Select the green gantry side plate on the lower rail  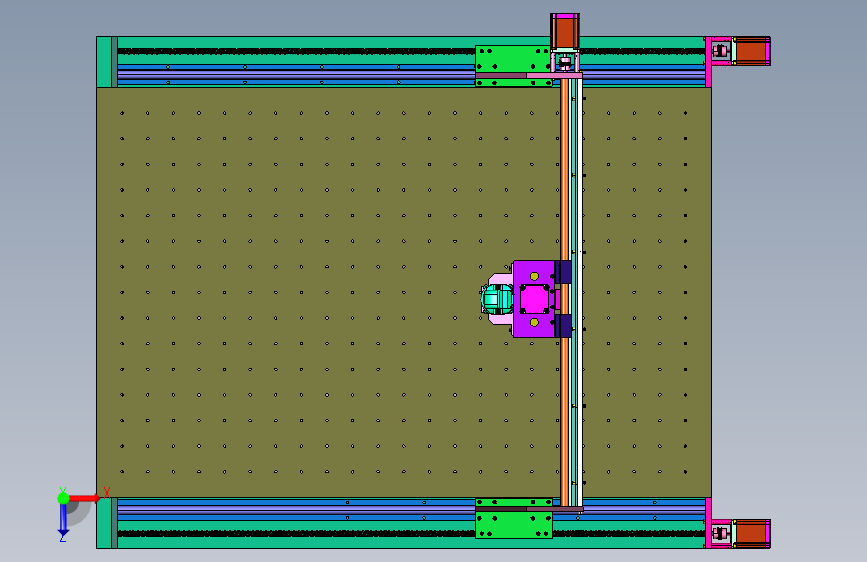[x=514, y=524]
